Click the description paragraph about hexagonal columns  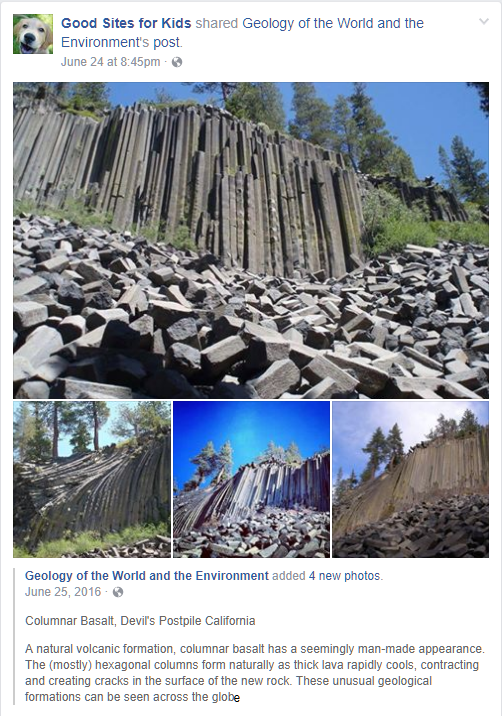point(255,673)
